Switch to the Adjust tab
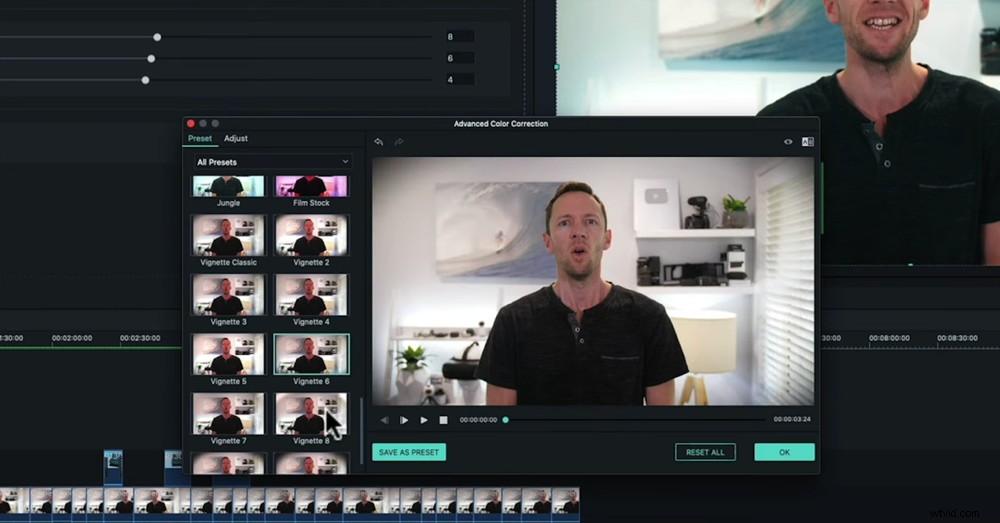Screen dimensions: 1000x523 pos(236,138)
